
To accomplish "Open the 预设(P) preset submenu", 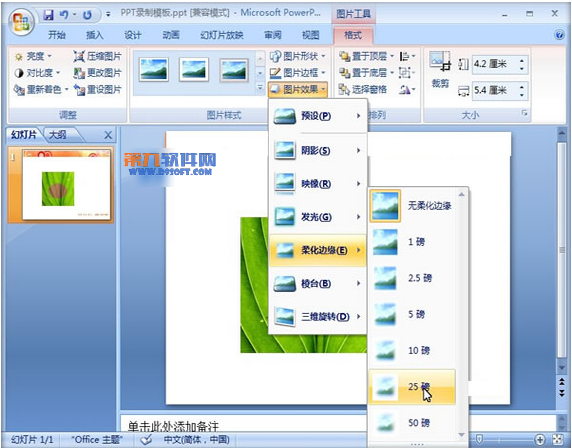I will (x=317, y=116).
